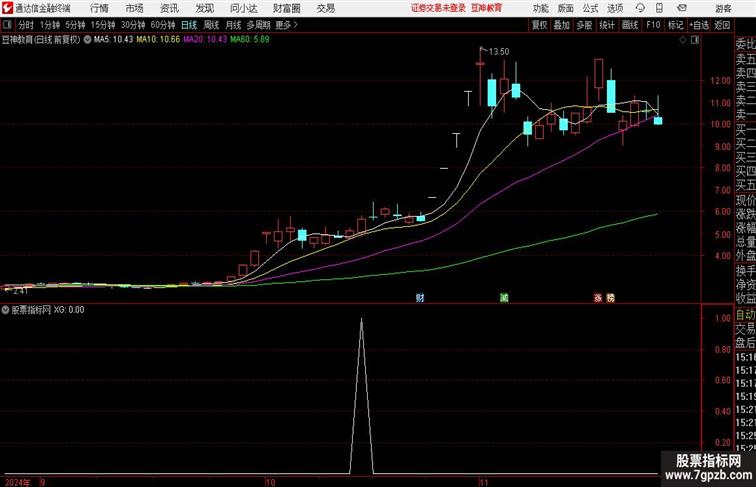Image resolution: width=756 pixels, height=487 pixels.
Task: Open the 公式 menu
Action: tap(590, 8)
